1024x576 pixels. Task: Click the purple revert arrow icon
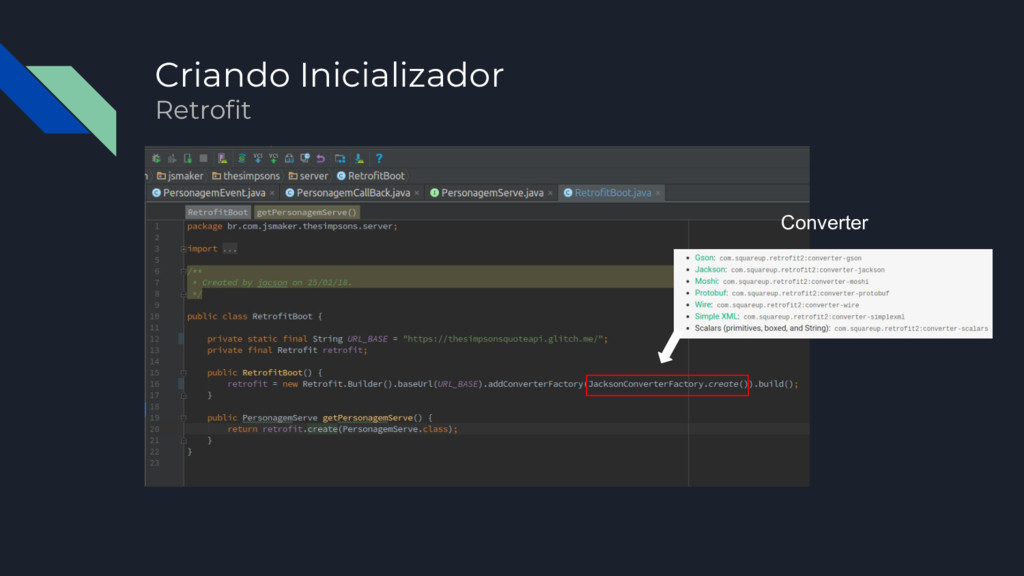coord(321,159)
